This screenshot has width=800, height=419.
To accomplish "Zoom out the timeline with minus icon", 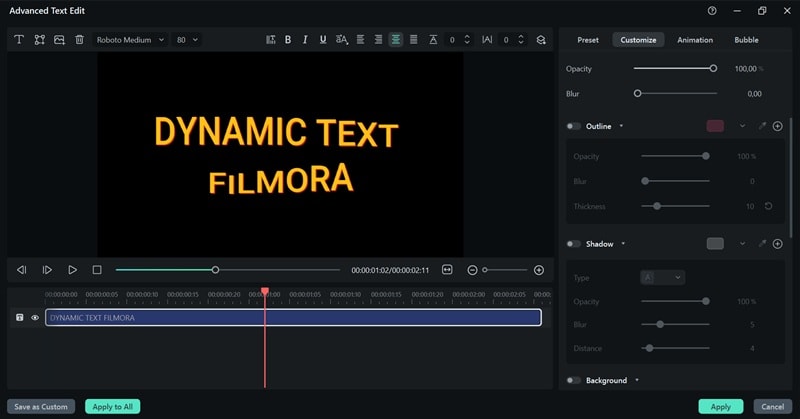I will pos(472,270).
